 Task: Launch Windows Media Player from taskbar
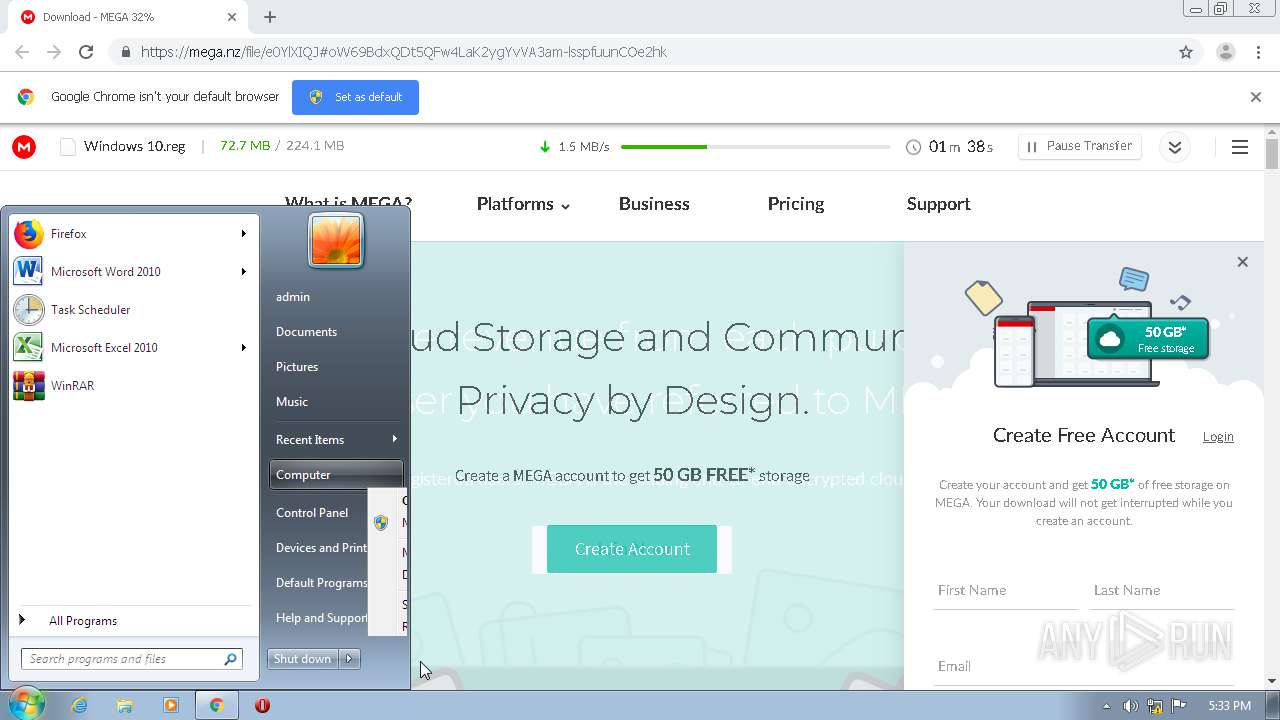point(171,705)
